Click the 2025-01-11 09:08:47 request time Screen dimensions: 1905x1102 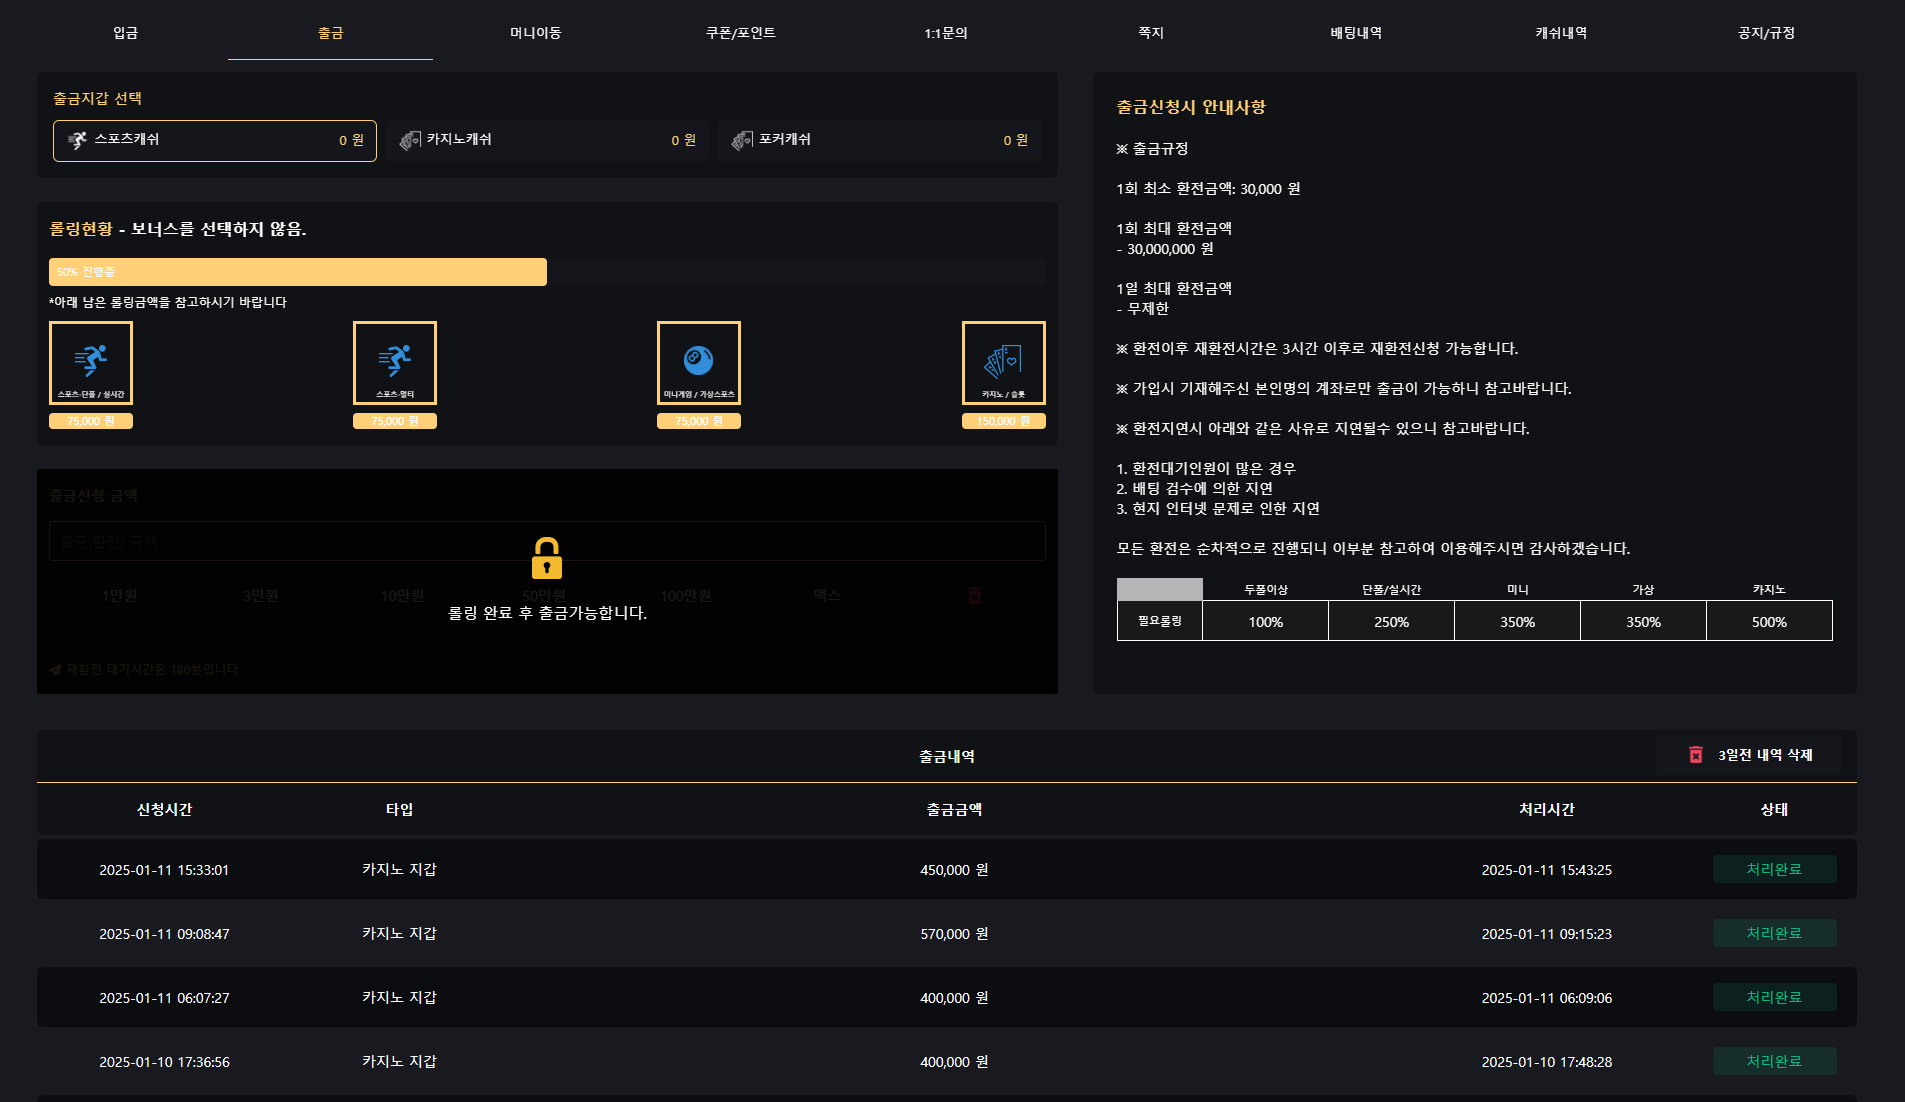tap(164, 934)
